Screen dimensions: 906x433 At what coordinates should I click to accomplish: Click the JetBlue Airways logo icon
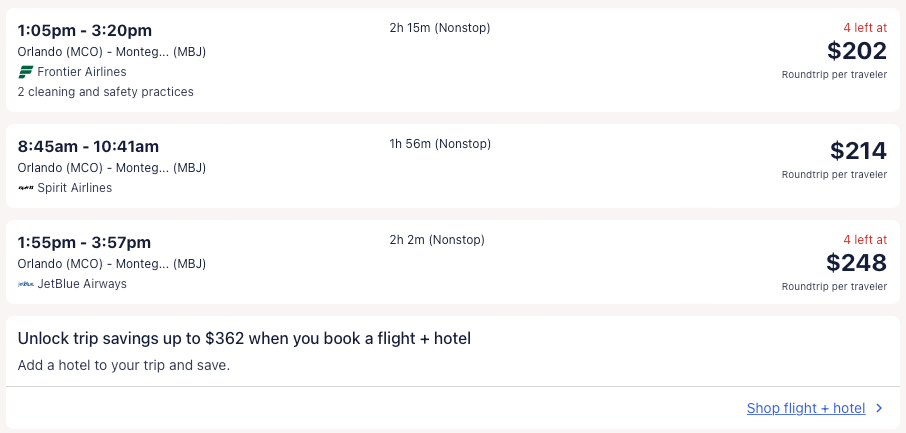pos(26,284)
